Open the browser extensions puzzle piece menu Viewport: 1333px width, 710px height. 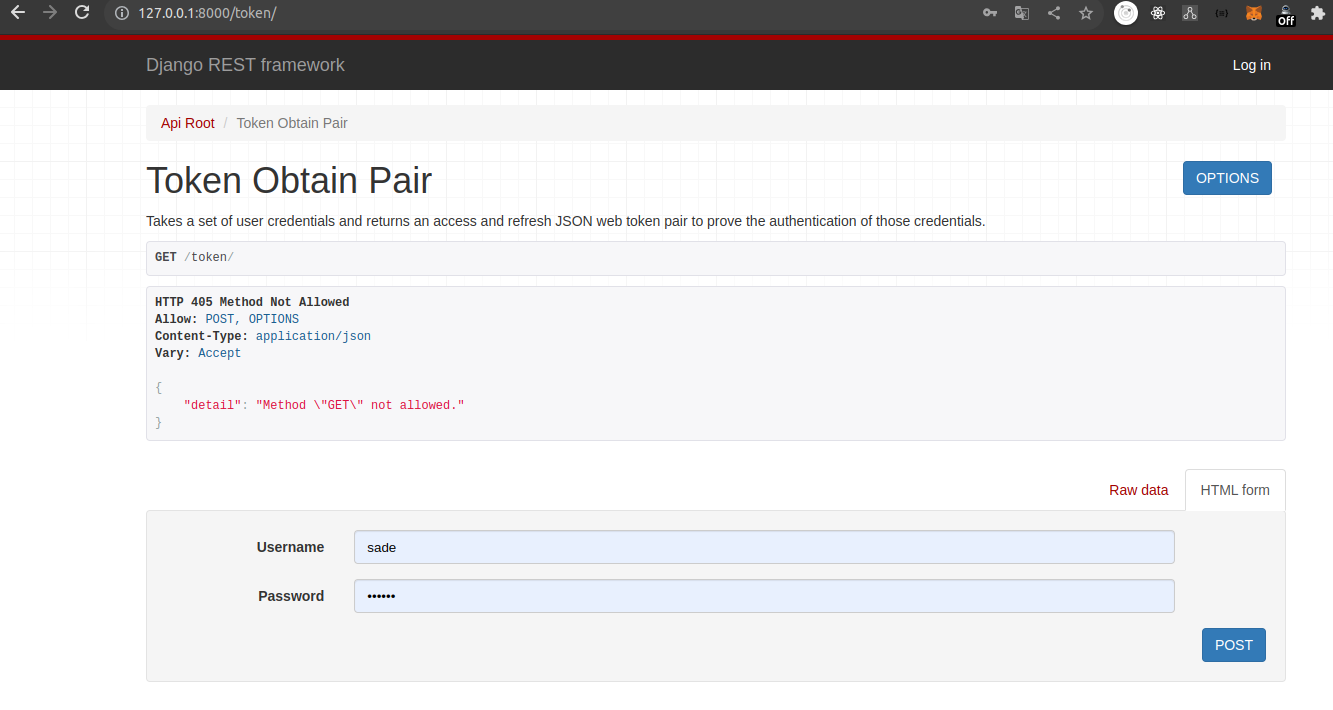1317,13
